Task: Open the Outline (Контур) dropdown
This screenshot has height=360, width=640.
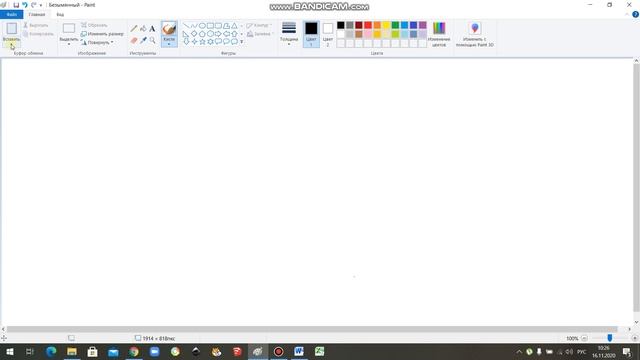Action: 259,25
